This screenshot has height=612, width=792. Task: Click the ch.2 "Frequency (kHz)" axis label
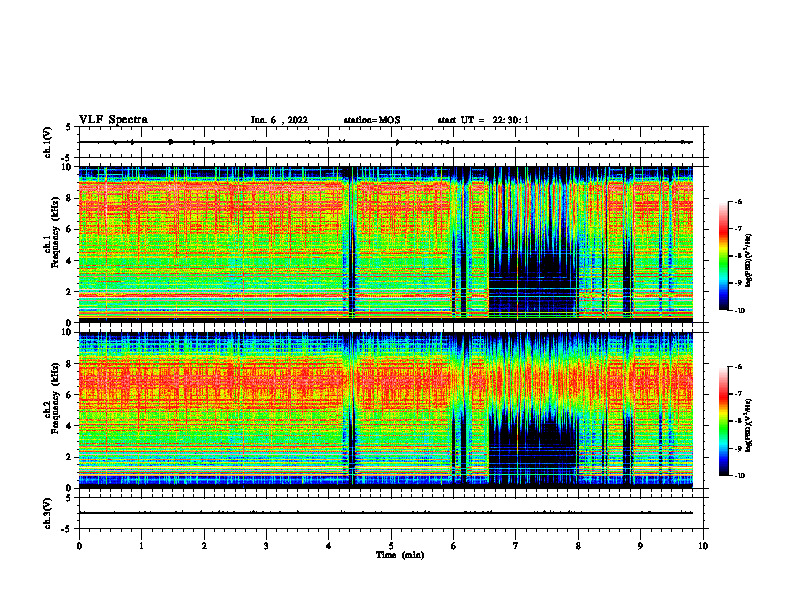[x=56, y=397]
